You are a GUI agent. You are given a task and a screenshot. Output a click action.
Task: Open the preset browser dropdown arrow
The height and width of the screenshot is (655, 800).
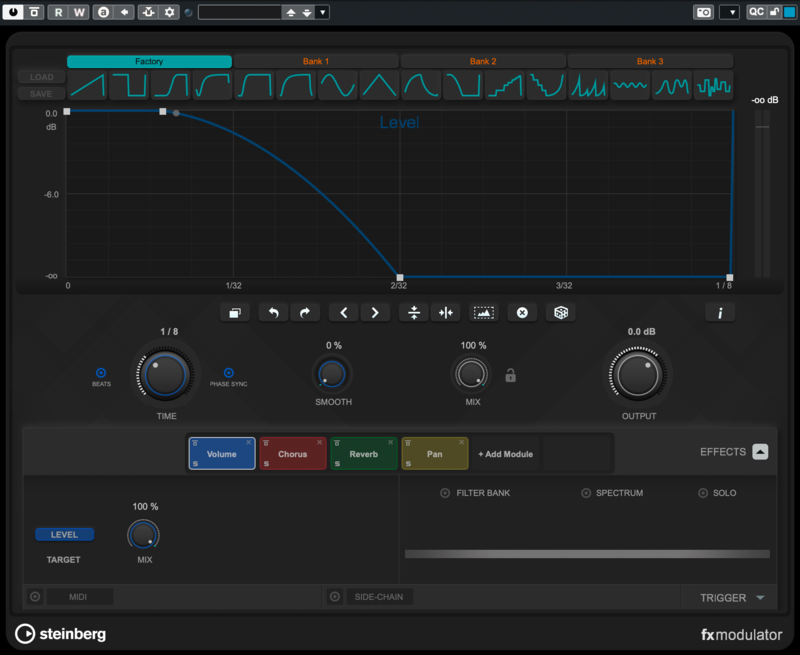pos(322,12)
